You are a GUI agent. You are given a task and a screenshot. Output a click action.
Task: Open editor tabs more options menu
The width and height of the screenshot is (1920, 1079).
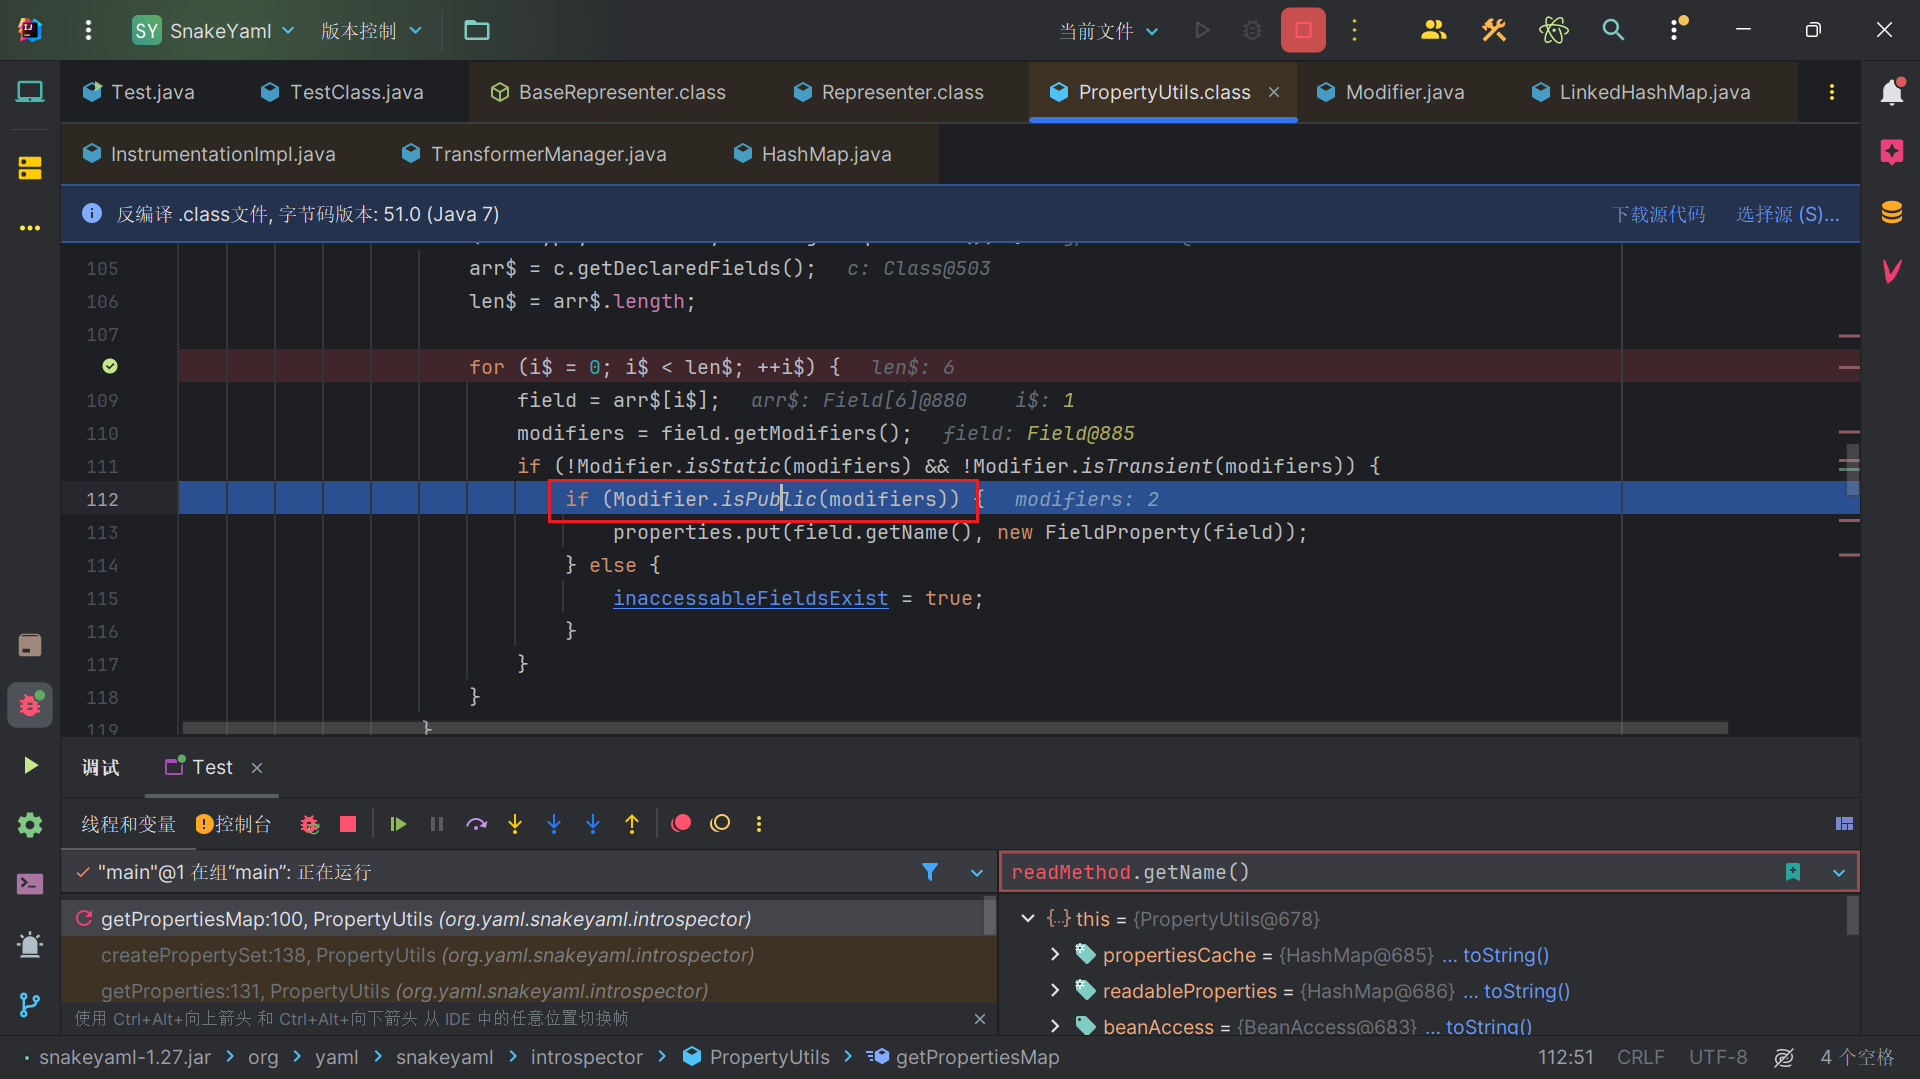[x=1831, y=92]
